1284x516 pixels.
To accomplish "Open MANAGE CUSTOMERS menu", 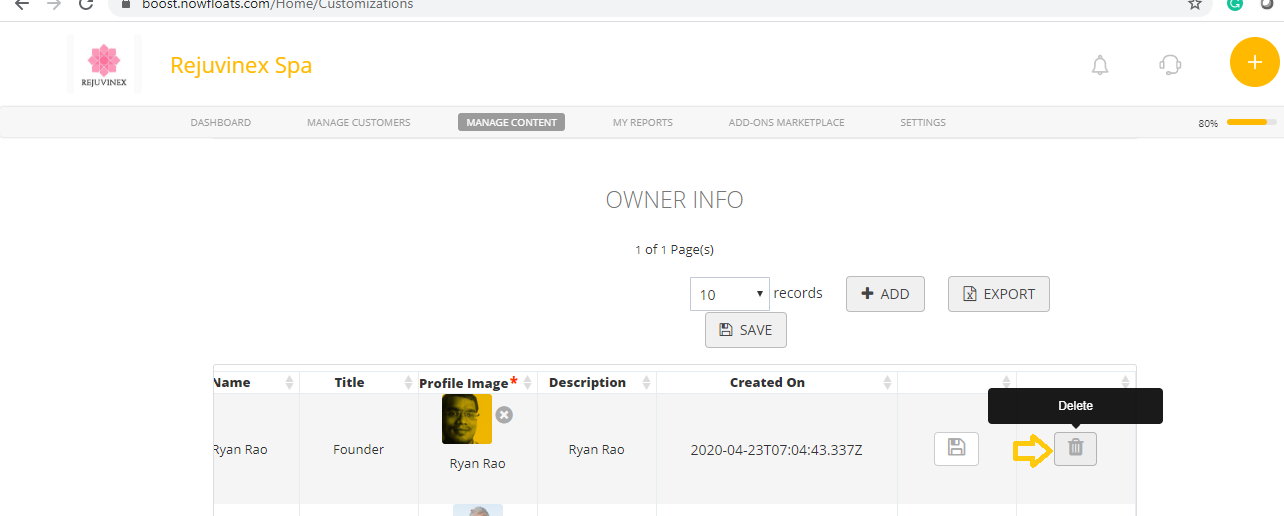I will coord(359,123).
